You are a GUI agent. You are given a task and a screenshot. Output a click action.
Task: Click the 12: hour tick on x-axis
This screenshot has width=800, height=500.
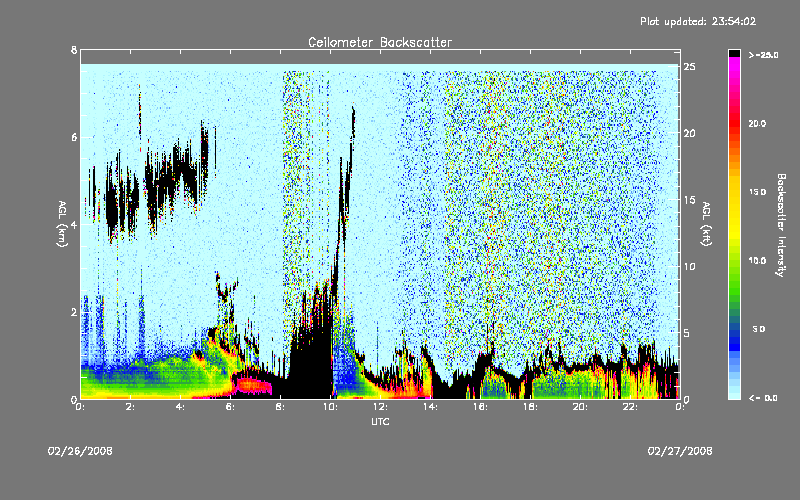click(x=380, y=407)
